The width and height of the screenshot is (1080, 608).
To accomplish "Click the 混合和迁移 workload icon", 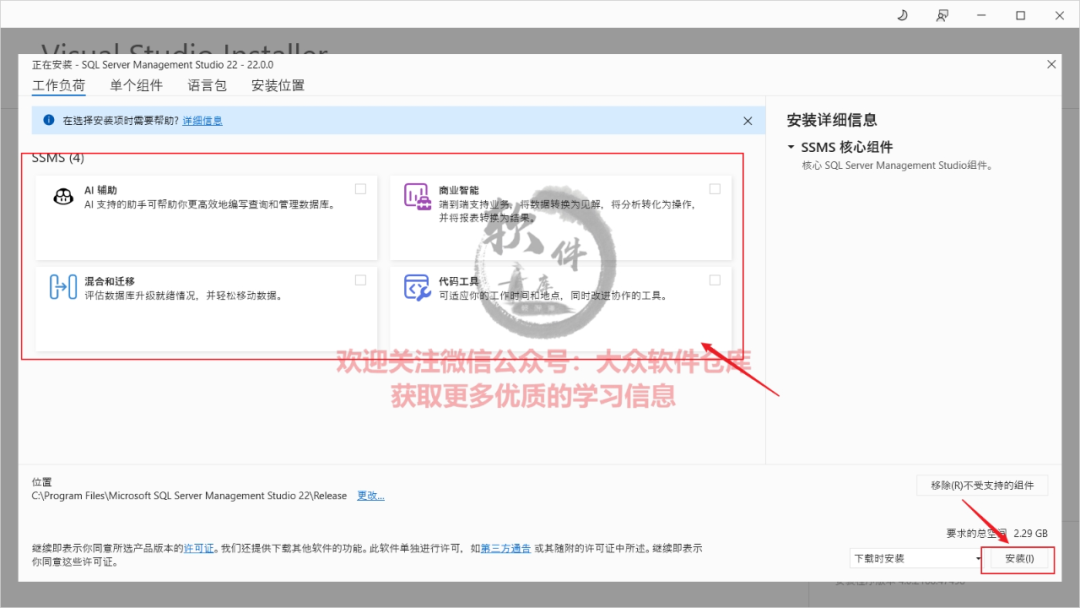I will tap(63, 286).
